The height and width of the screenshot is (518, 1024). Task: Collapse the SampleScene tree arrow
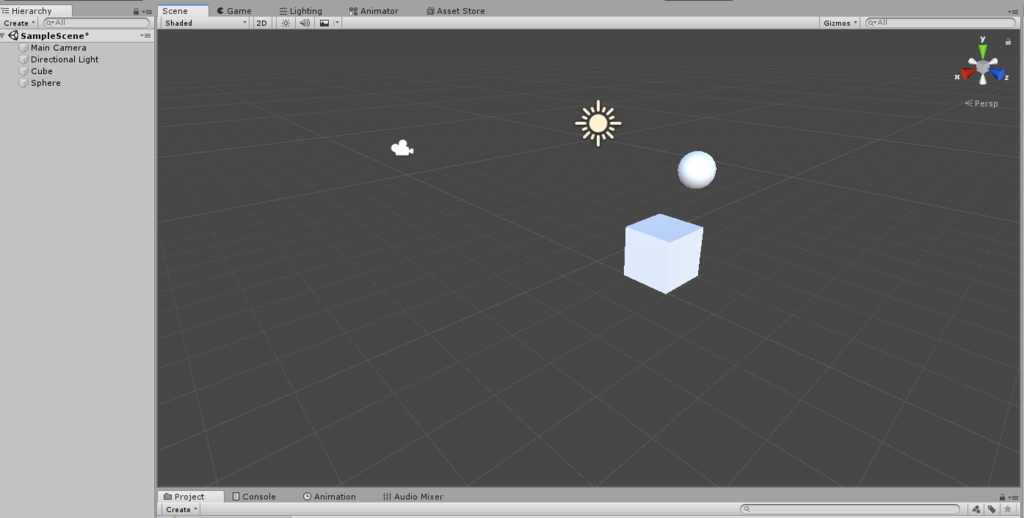tap(4, 36)
